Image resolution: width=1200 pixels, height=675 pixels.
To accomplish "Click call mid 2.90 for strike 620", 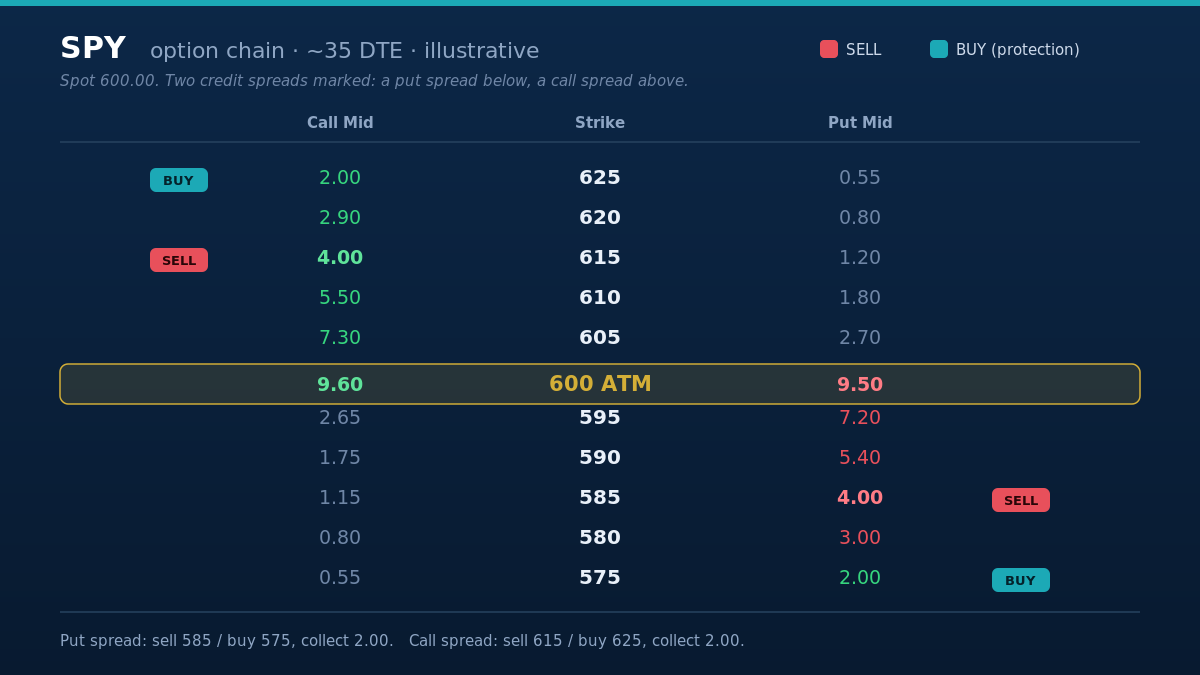I will point(340,218).
